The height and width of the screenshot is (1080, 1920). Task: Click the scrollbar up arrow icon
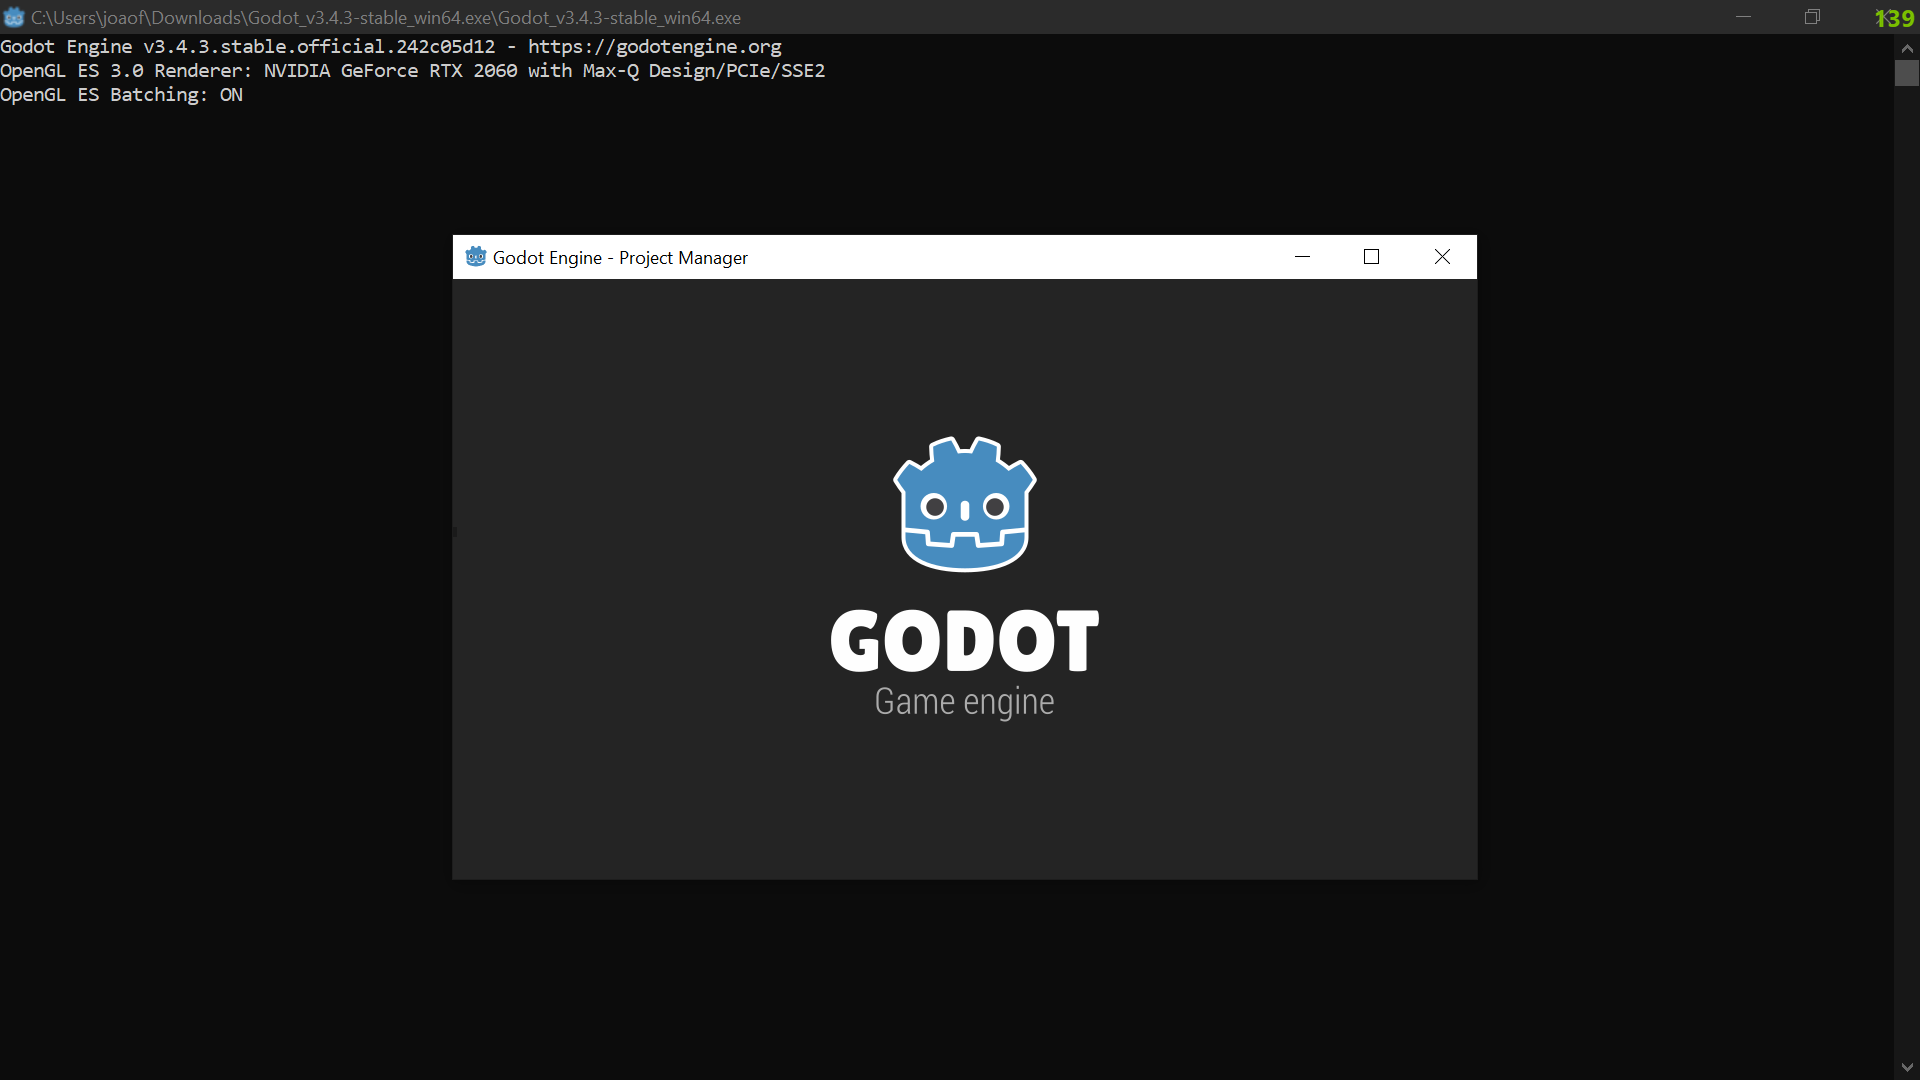click(1908, 48)
